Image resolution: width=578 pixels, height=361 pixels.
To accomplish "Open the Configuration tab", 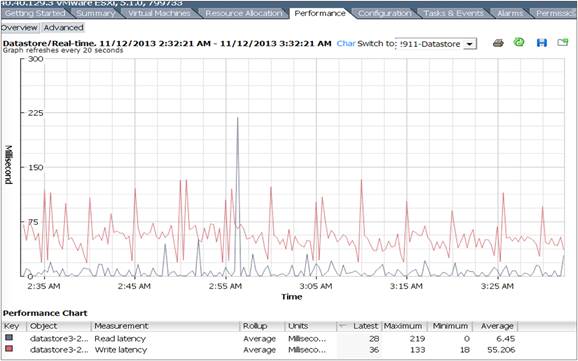I will click(384, 13).
